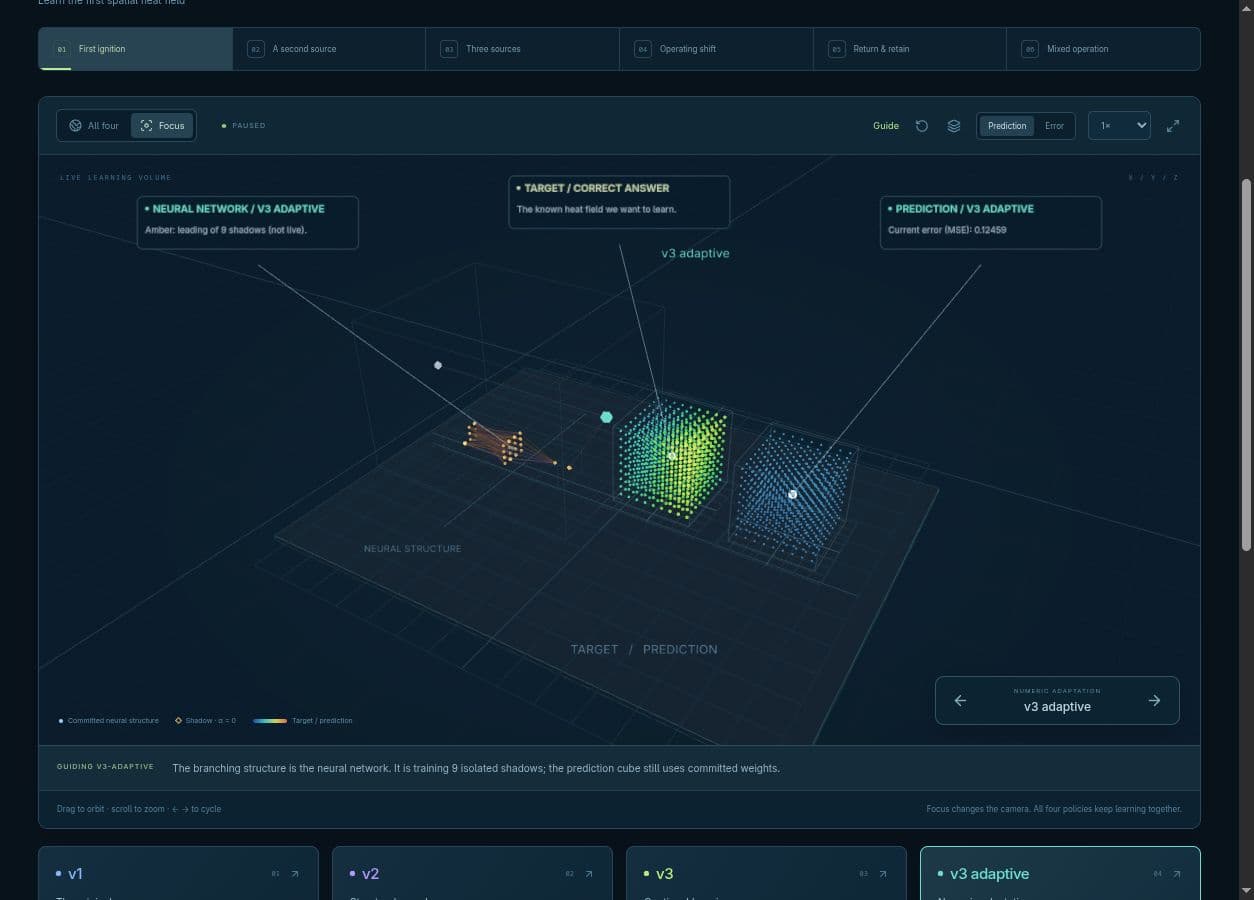This screenshot has width=1254, height=900.
Task: Open the Operating shift tab
Action: click(717, 49)
